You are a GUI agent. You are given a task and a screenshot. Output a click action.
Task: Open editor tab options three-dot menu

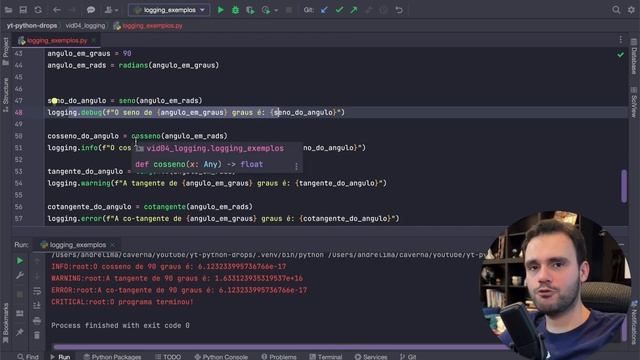620,40
